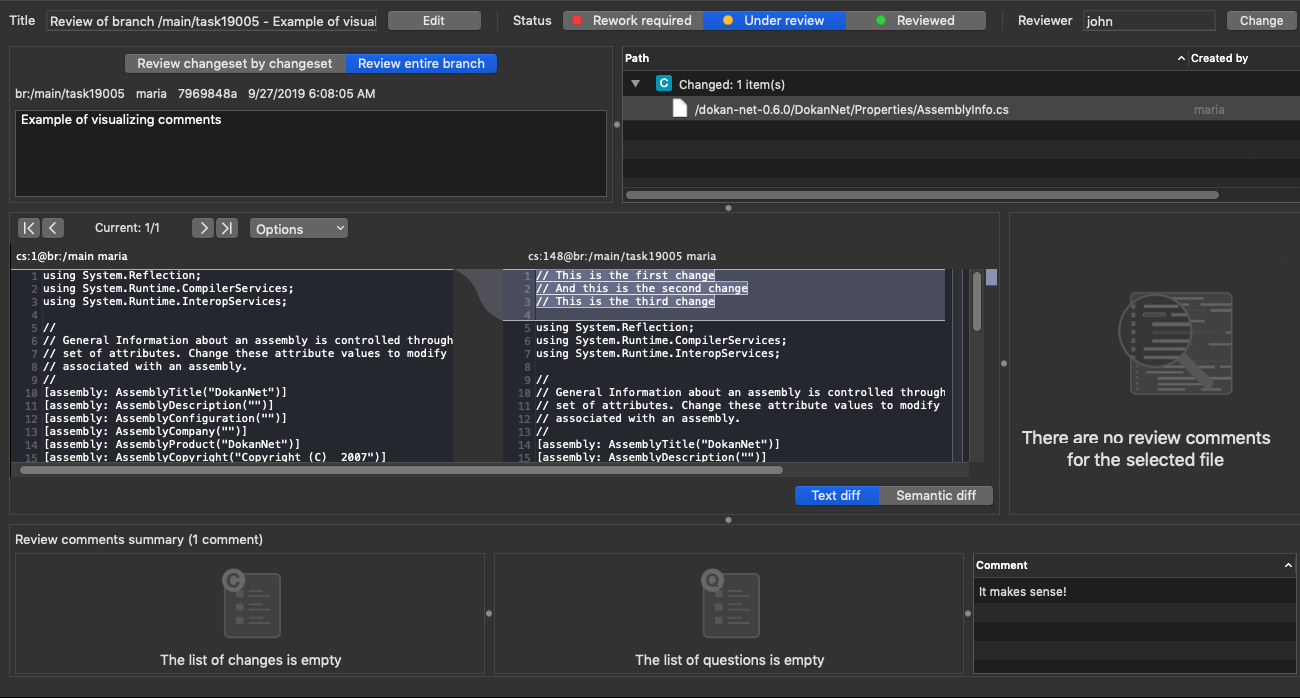Click maria in the Created by column
Image resolution: width=1300 pixels, height=698 pixels.
(x=1209, y=109)
